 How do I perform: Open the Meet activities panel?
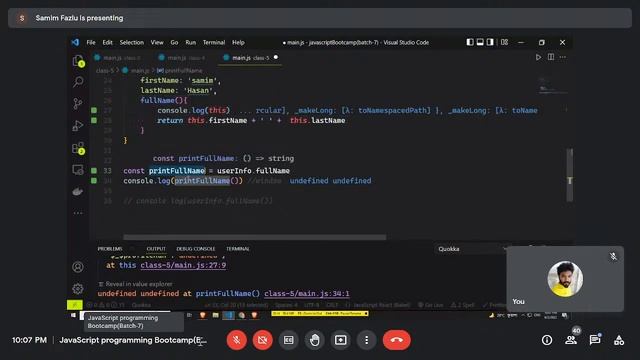[x=619, y=340]
